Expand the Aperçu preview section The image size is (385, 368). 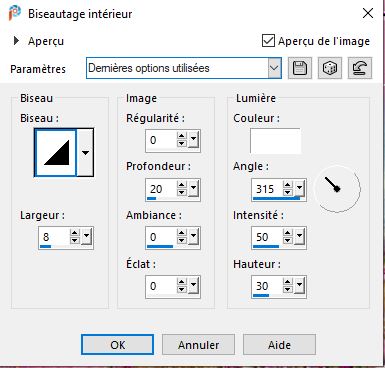pos(16,41)
